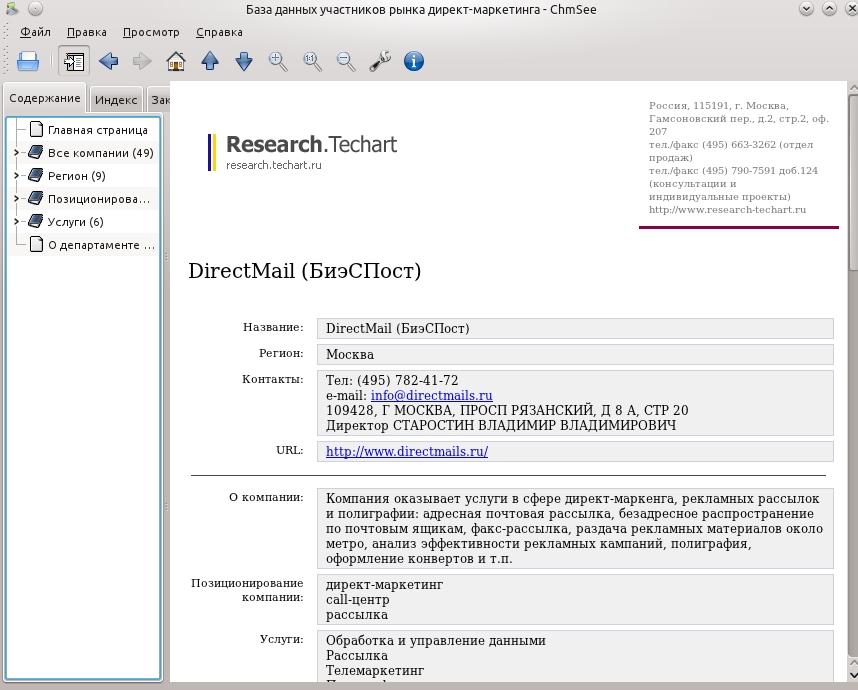The image size is (858, 690).
Task: Jump to next topic (down arrow)
Action: pyautogui.click(x=244, y=61)
